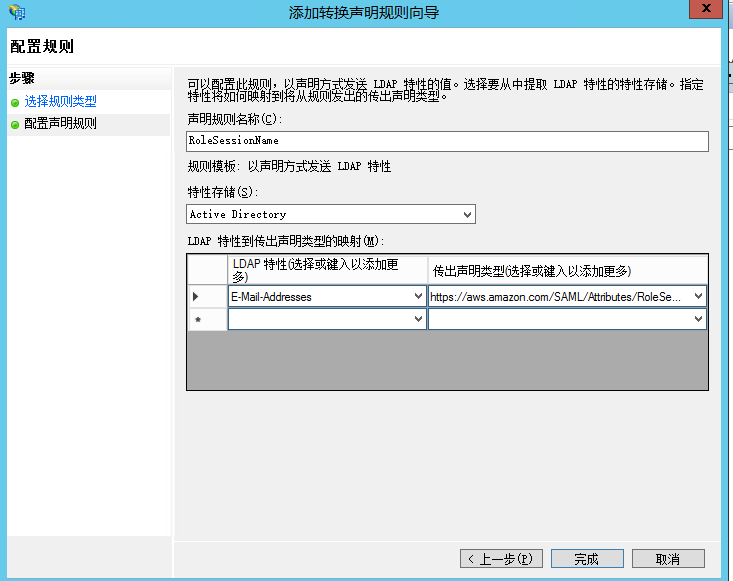Screen dimensions: 733x581
Task: Click the 传出声明类型 column header
Action: [x=567, y=270]
